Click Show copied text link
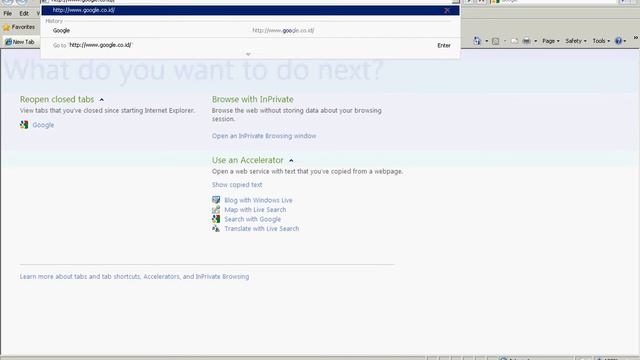Image resolution: width=640 pixels, height=360 pixels. coord(237,184)
